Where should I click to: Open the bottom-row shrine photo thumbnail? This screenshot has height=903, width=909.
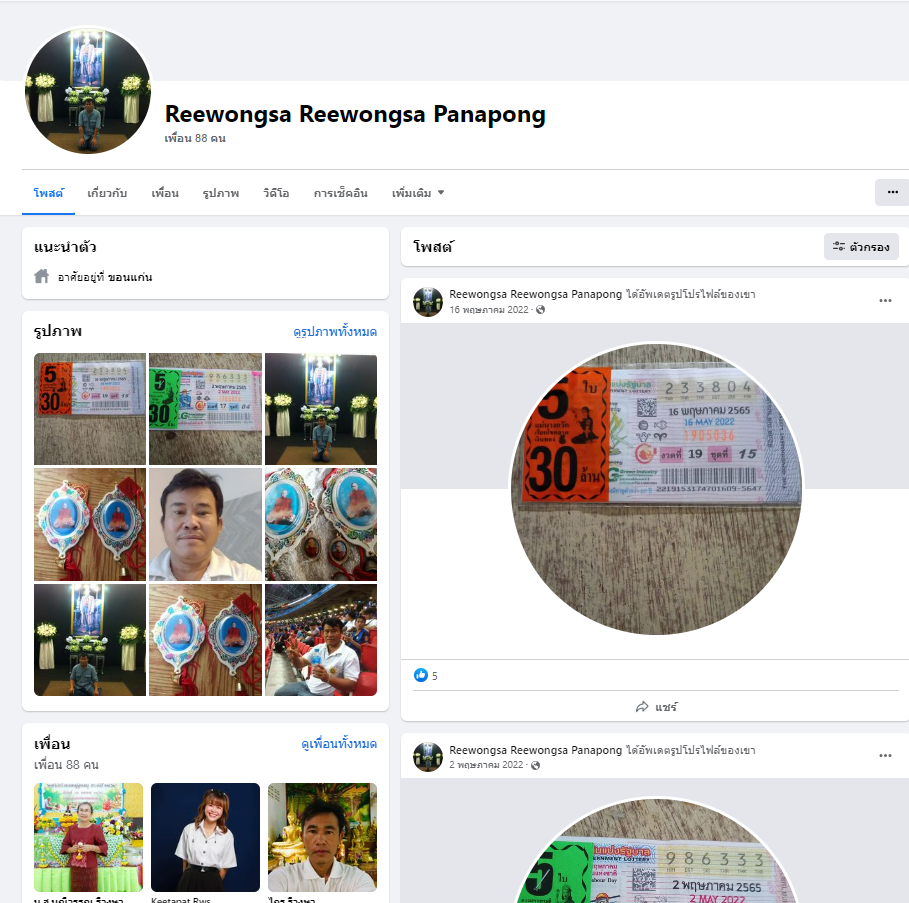click(x=90, y=640)
